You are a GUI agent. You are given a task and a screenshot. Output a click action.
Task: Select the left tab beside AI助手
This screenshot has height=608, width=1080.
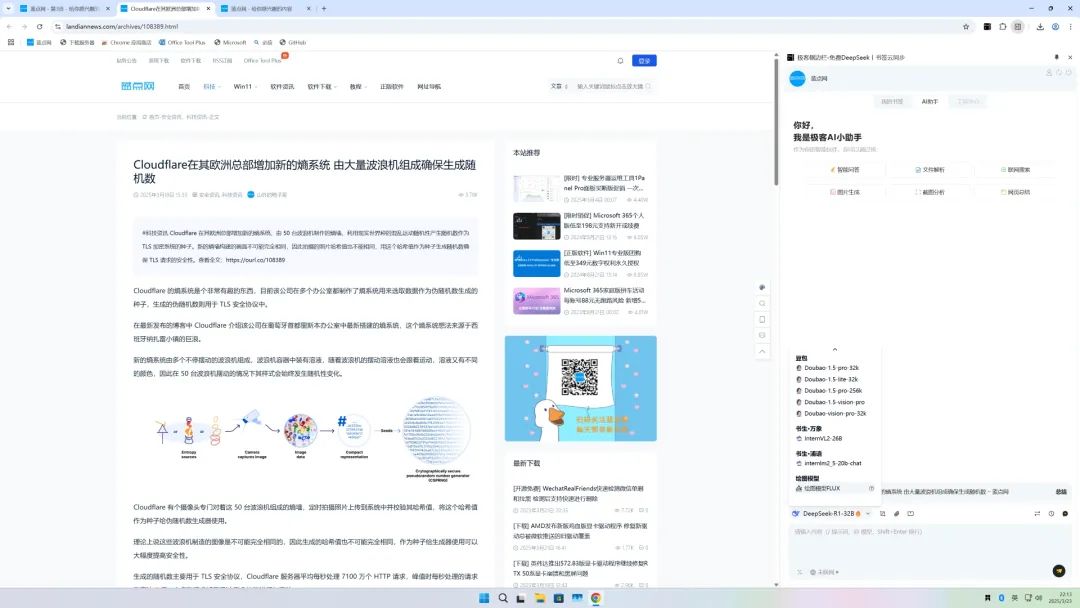892,101
